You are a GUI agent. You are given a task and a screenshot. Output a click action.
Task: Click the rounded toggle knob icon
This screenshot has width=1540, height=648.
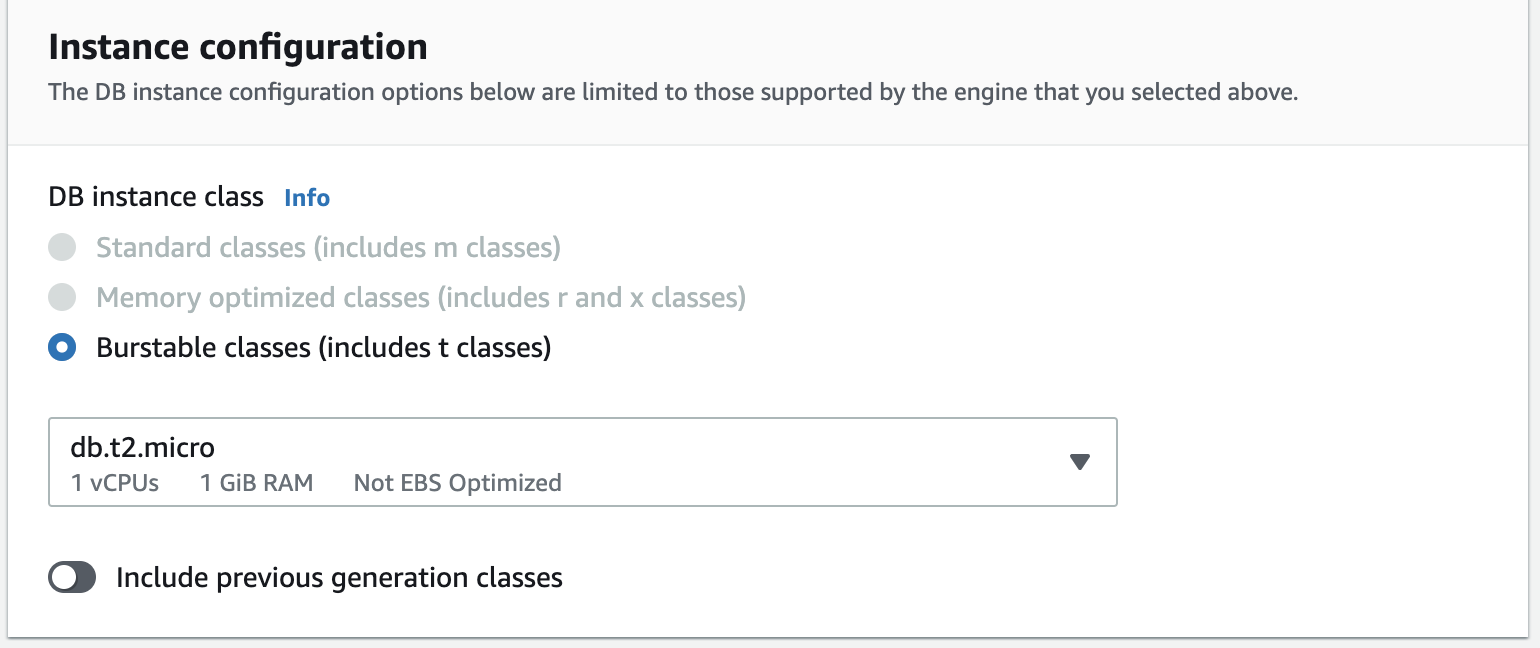coord(63,577)
